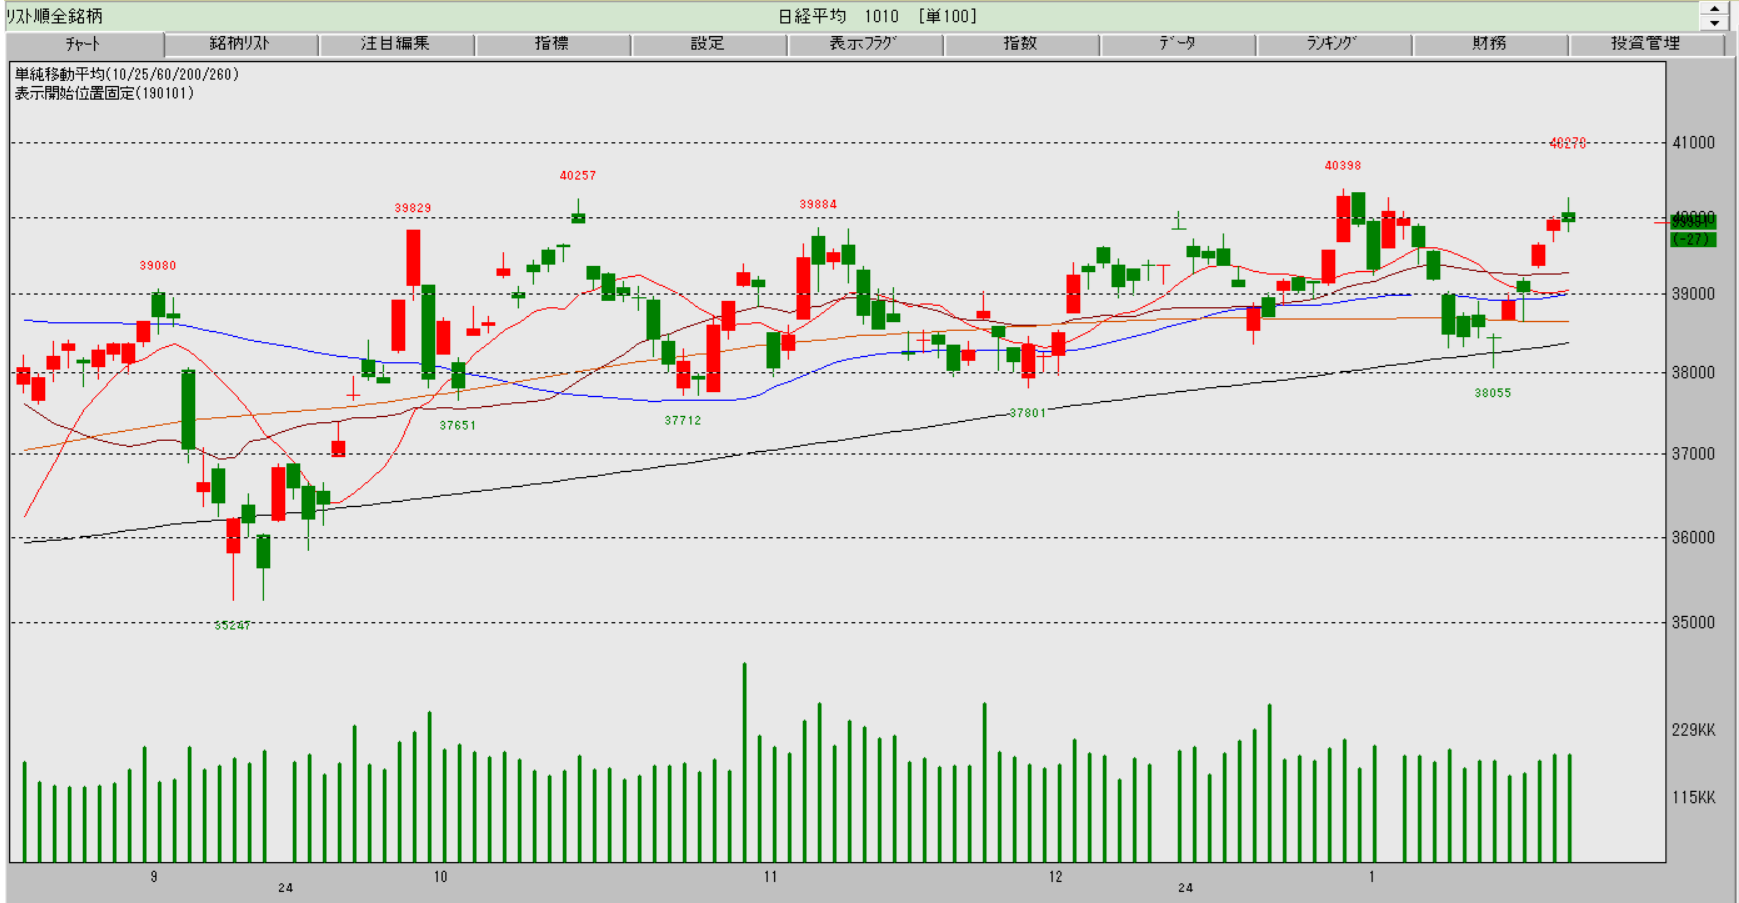
Task: Click the 37651 low price label
Action: coord(458,425)
